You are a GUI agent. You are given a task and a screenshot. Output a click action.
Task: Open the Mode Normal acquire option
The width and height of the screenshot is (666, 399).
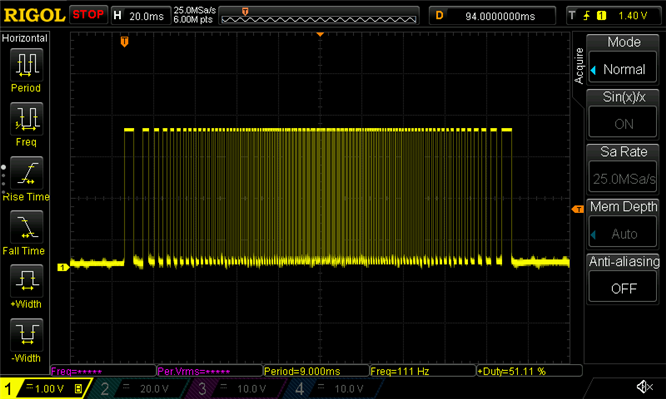[x=623, y=68]
